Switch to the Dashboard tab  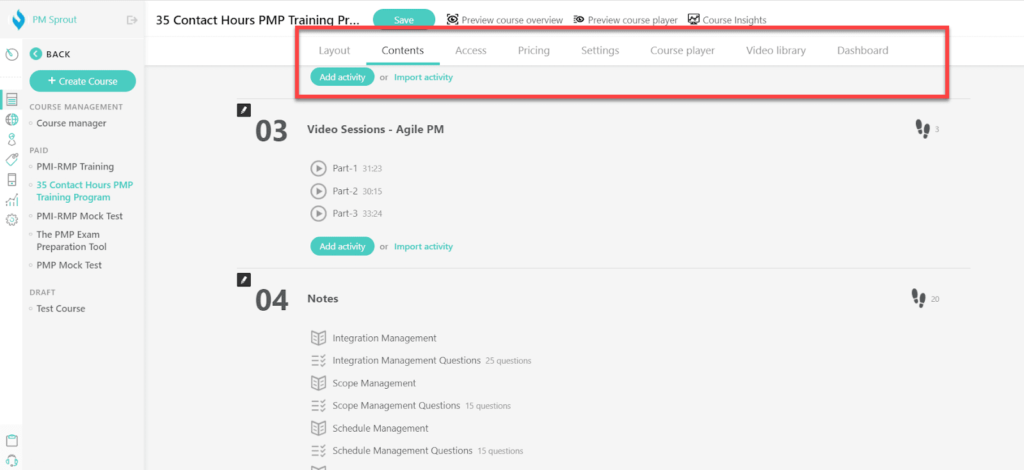pos(863,50)
